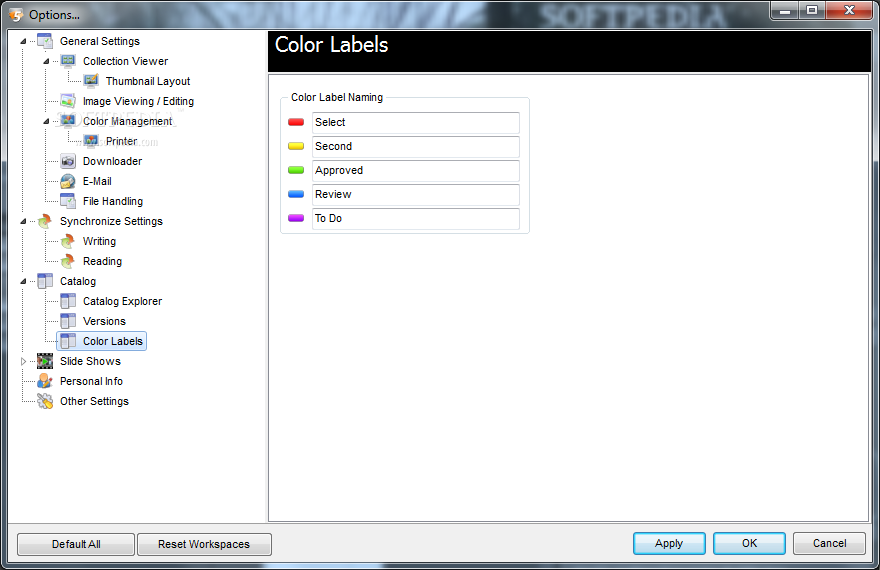Viewport: 880px width, 570px height.
Task: Close the Options window
Action: tap(849, 10)
